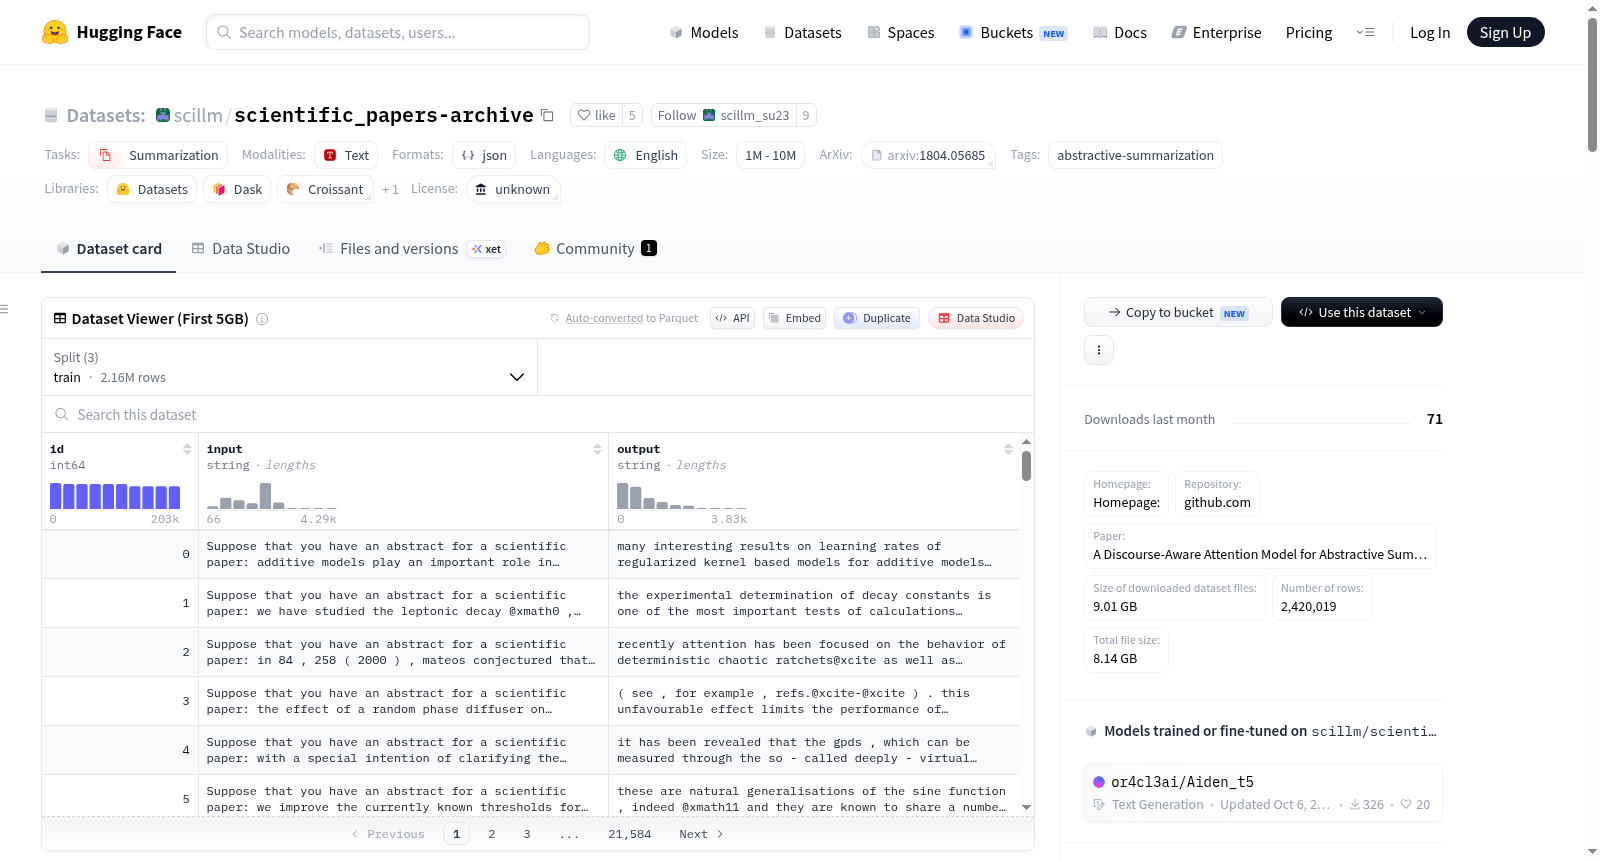The width and height of the screenshot is (1600, 861).
Task: Click the output lengths histogram
Action: tap(682, 496)
